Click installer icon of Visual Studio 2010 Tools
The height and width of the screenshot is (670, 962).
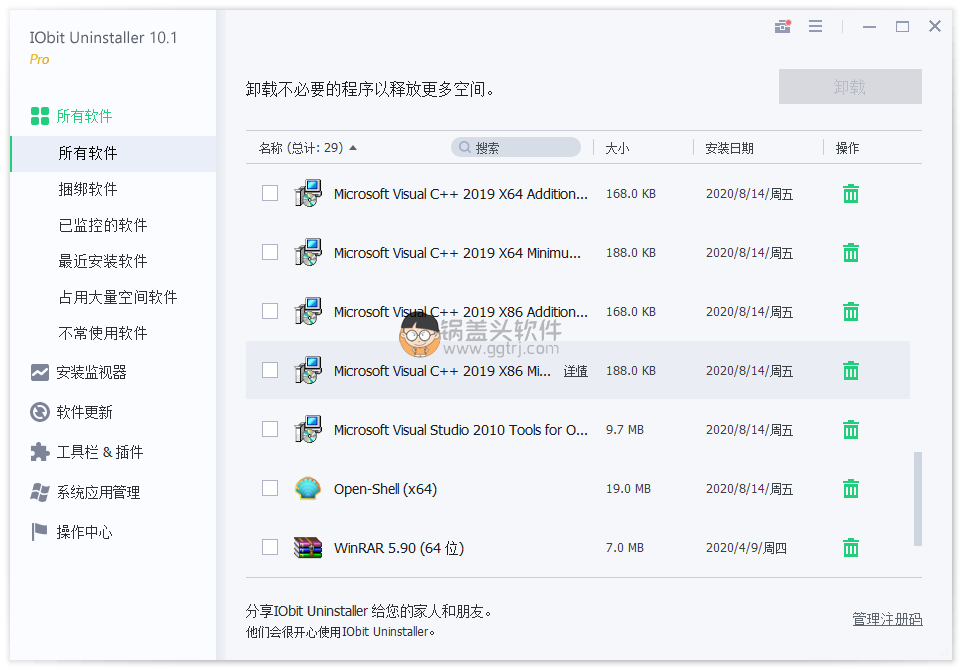point(308,429)
